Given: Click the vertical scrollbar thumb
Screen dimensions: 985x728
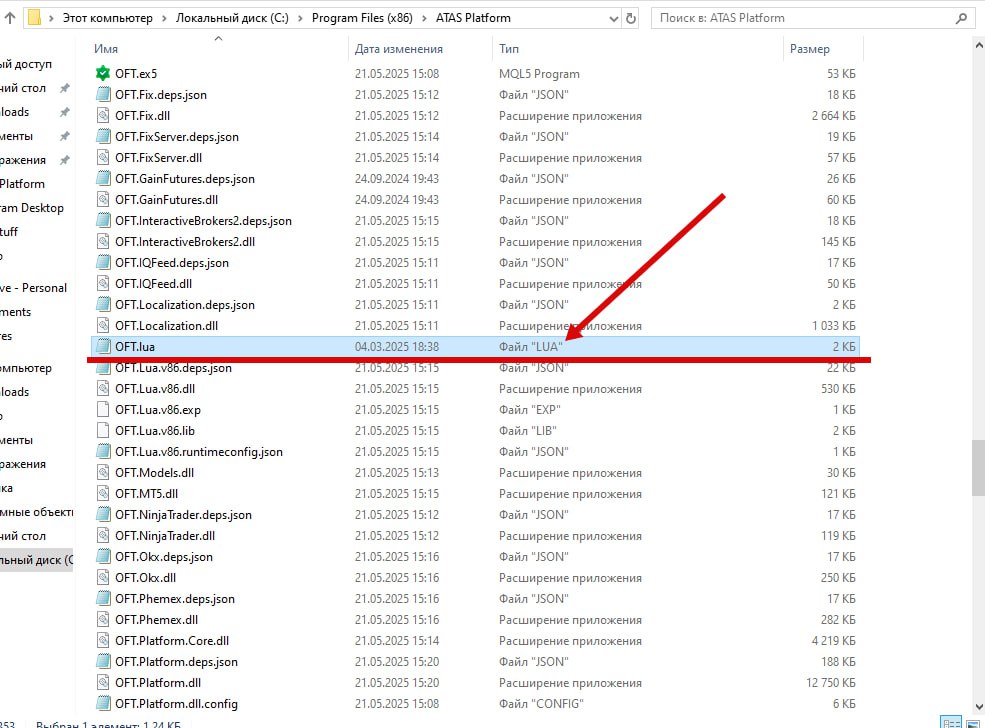Looking at the screenshot, I should pos(978,468).
